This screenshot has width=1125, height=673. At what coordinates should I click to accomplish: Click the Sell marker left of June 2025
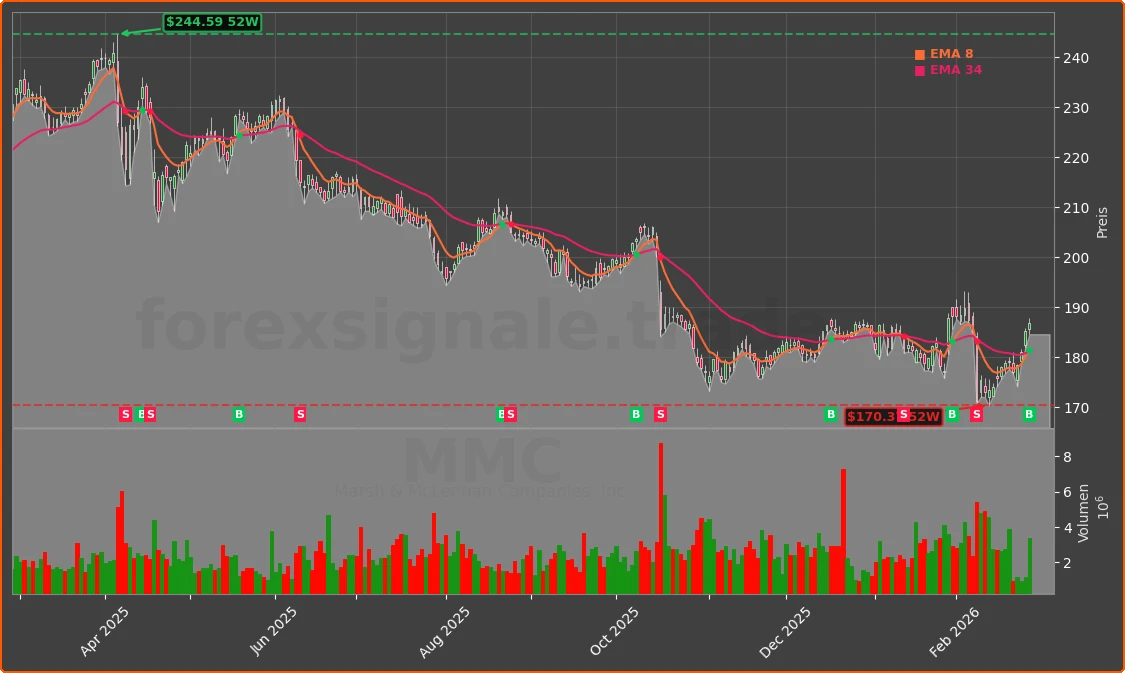[x=298, y=414]
